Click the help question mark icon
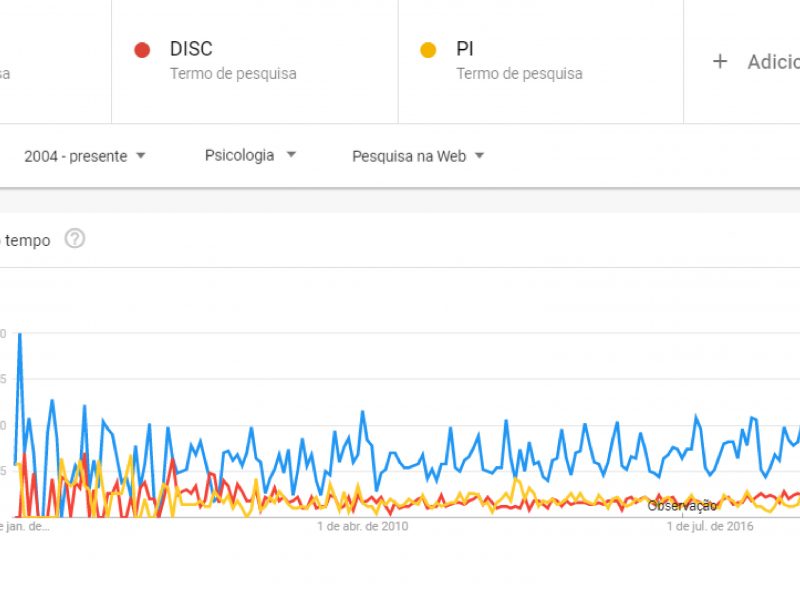This screenshot has height=600, width=800. (x=74, y=239)
